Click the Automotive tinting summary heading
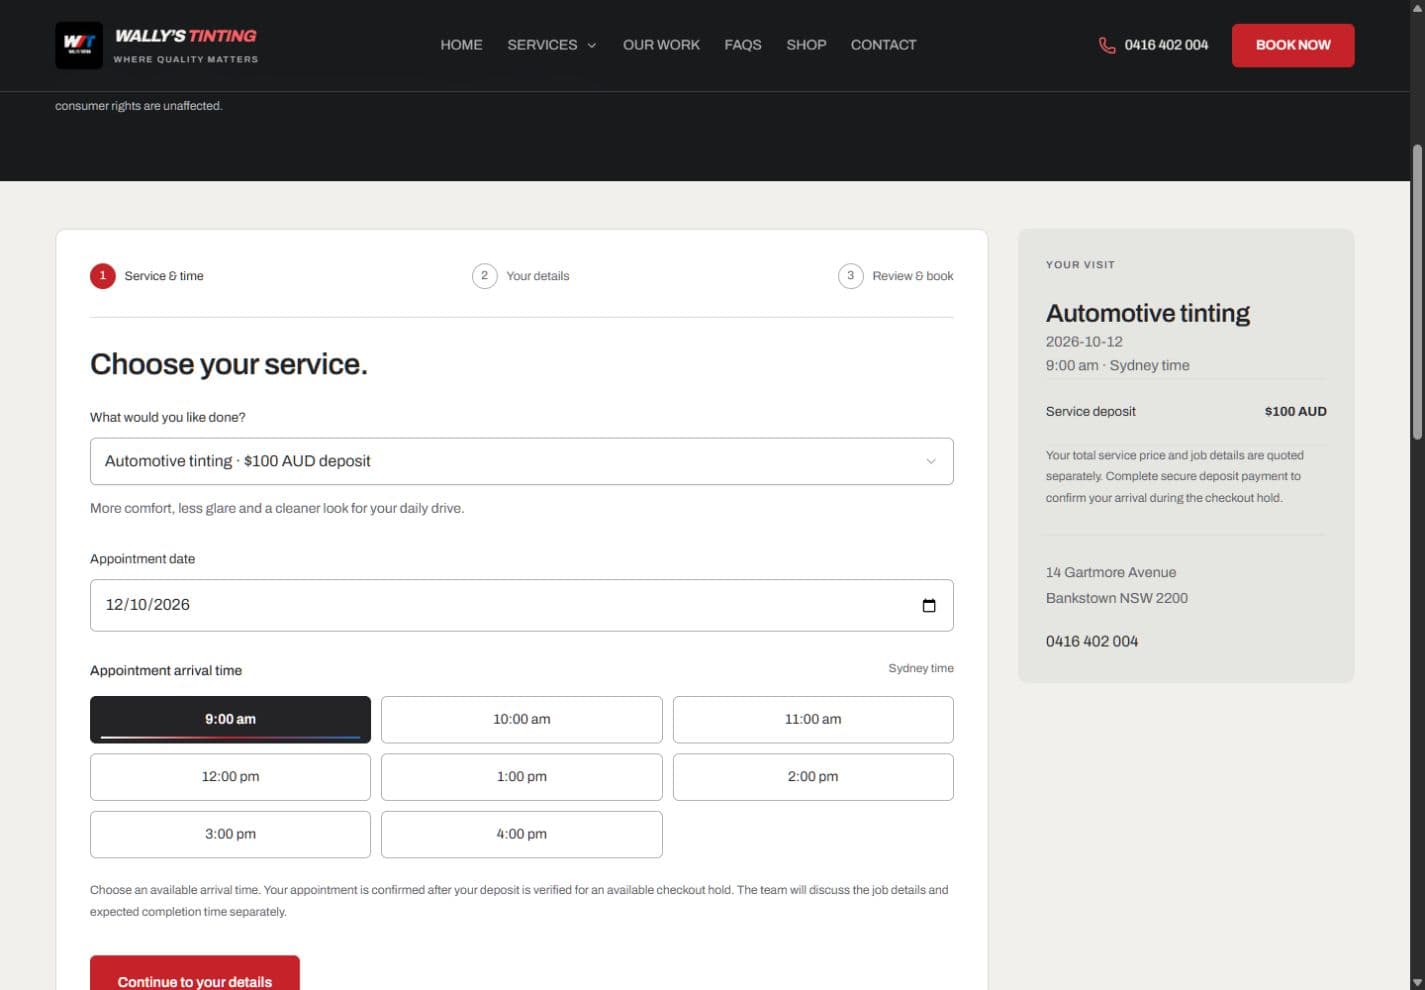This screenshot has width=1425, height=990. 1148,314
